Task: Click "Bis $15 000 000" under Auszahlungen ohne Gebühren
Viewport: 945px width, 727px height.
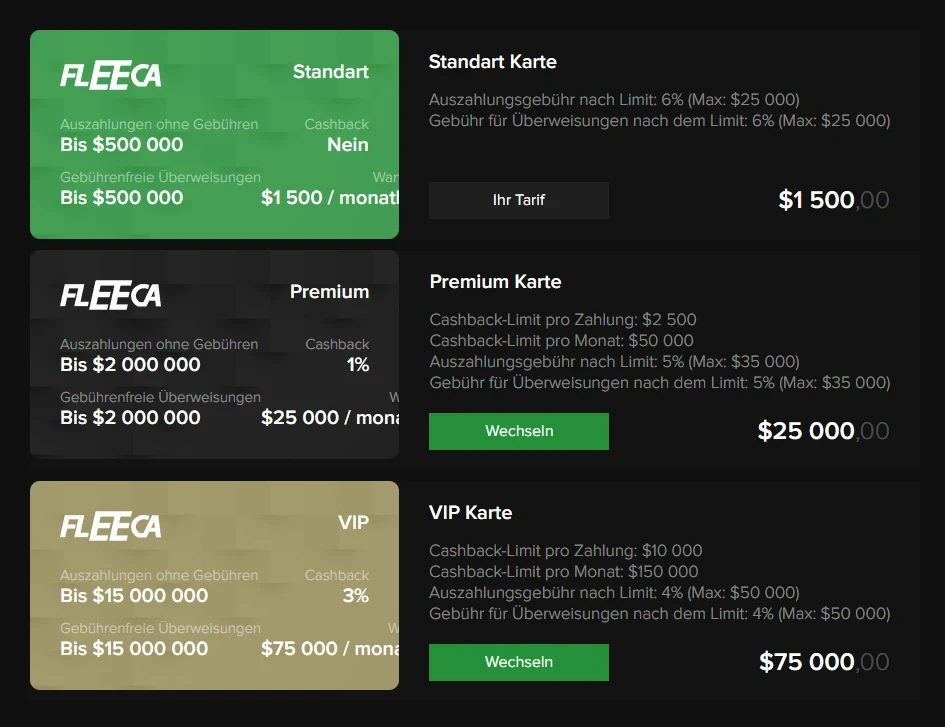Action: point(134,596)
